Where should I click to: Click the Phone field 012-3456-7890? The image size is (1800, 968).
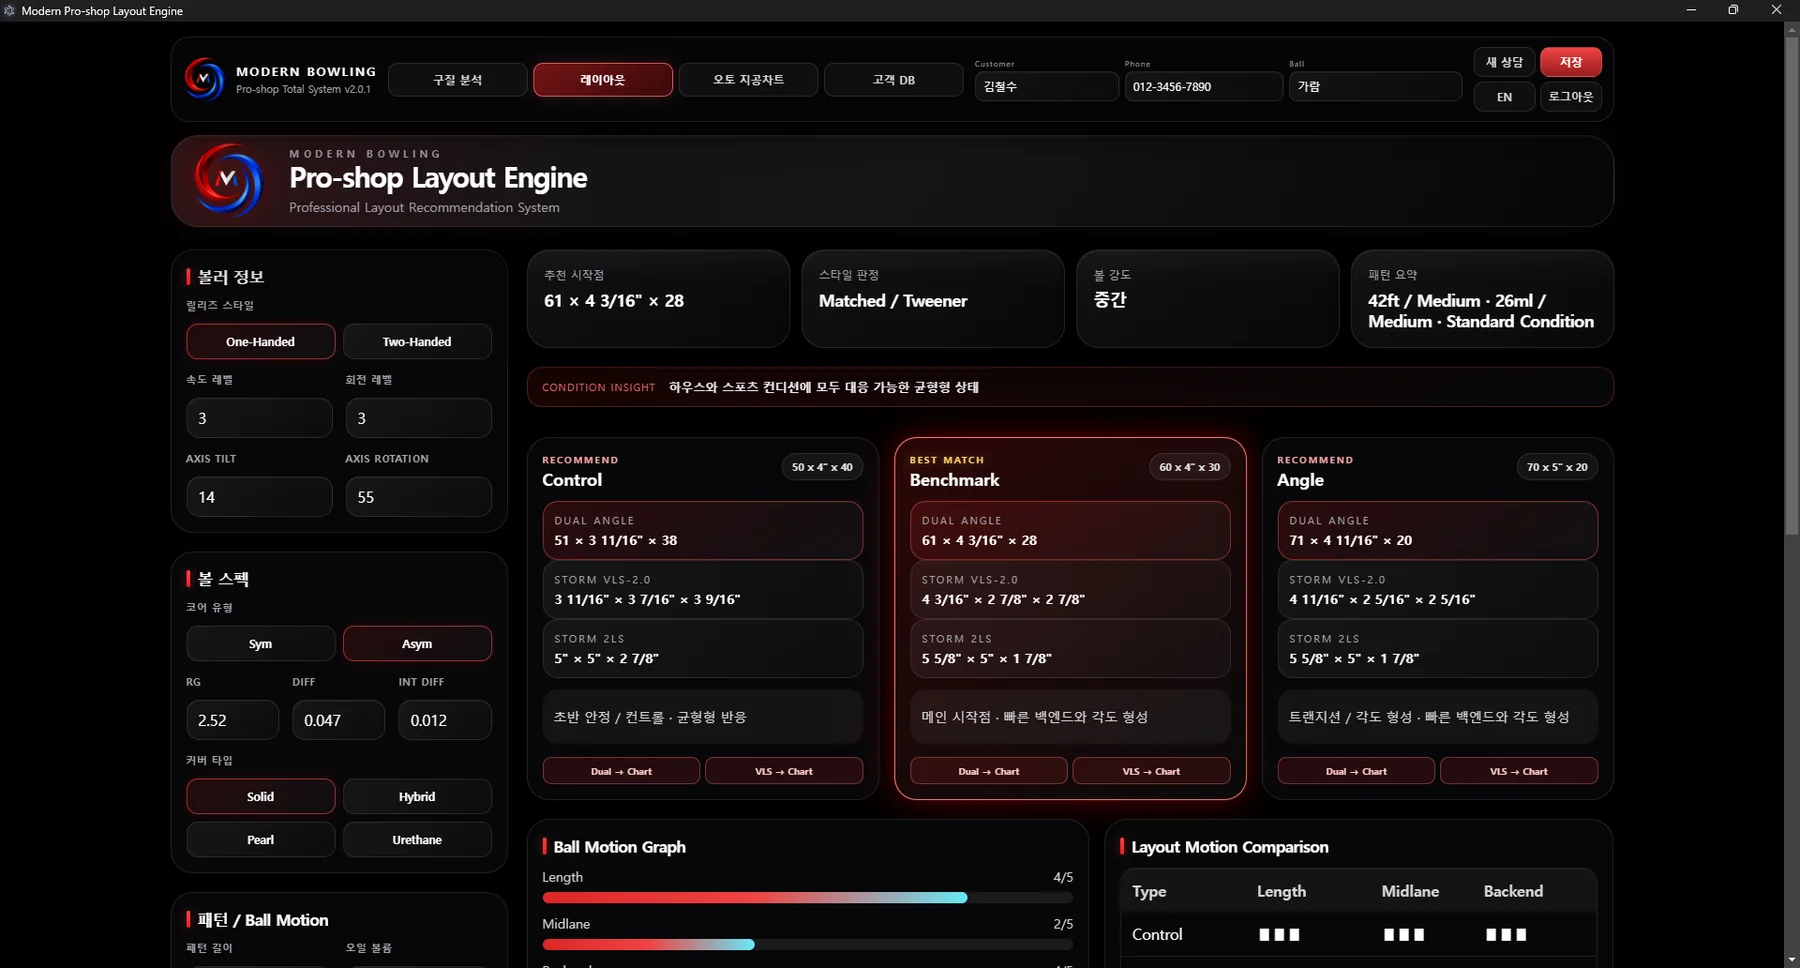(x=1203, y=87)
